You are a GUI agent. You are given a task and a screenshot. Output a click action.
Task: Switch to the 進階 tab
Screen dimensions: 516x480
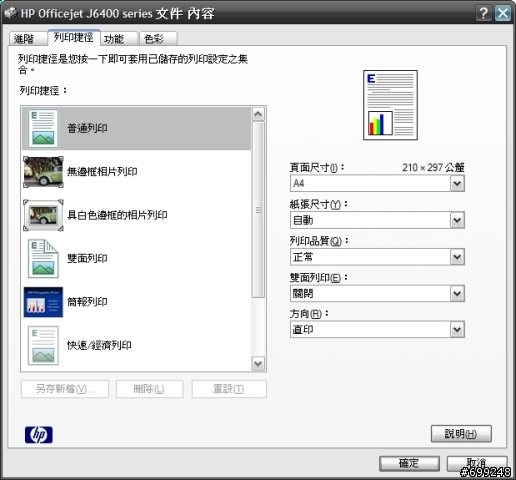(x=28, y=39)
